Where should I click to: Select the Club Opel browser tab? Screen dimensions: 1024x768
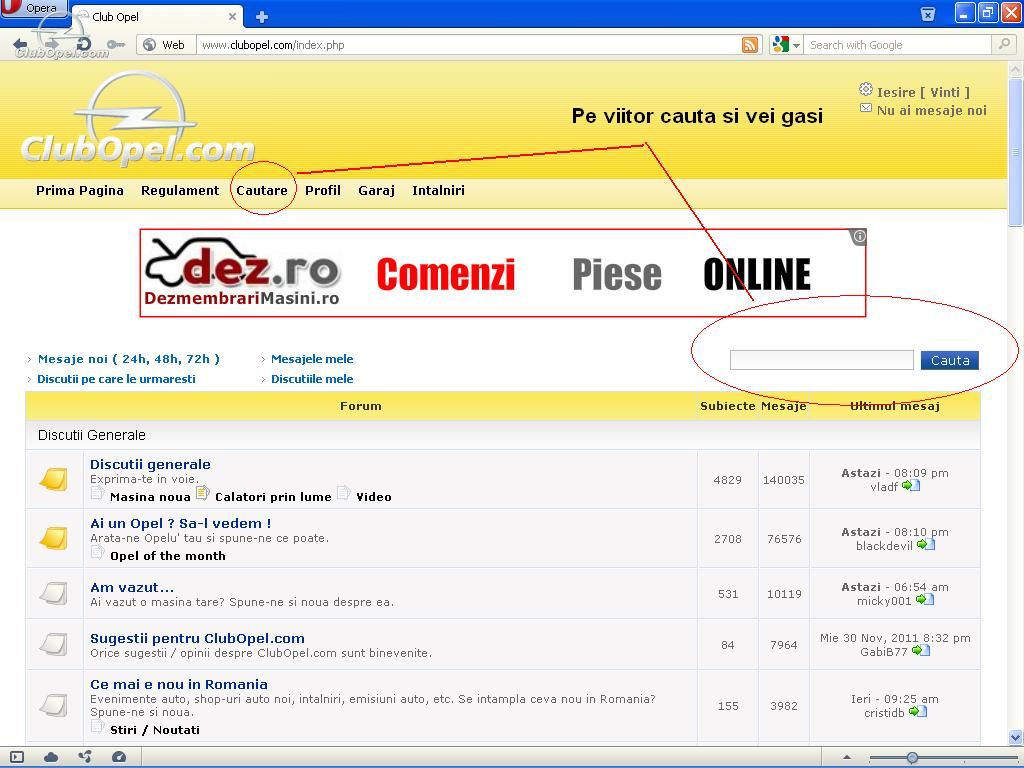coord(157,16)
